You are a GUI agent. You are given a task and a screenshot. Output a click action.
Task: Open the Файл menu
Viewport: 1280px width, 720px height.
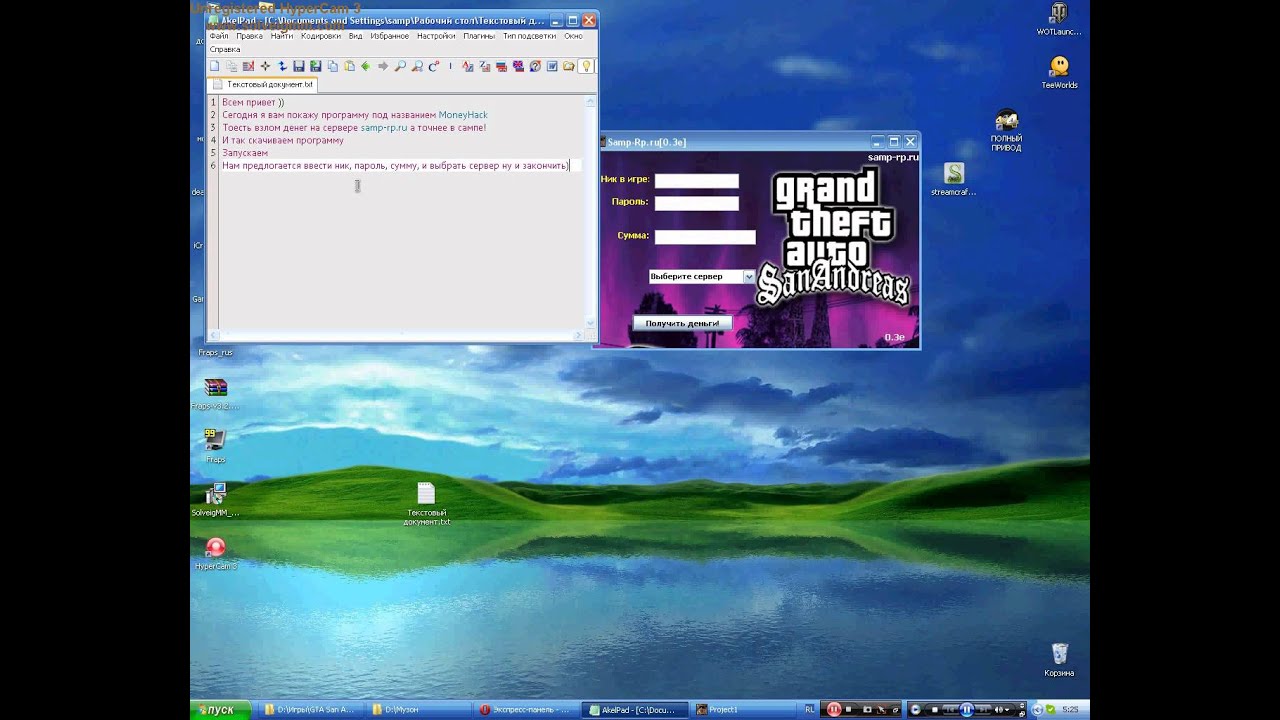pyautogui.click(x=218, y=36)
